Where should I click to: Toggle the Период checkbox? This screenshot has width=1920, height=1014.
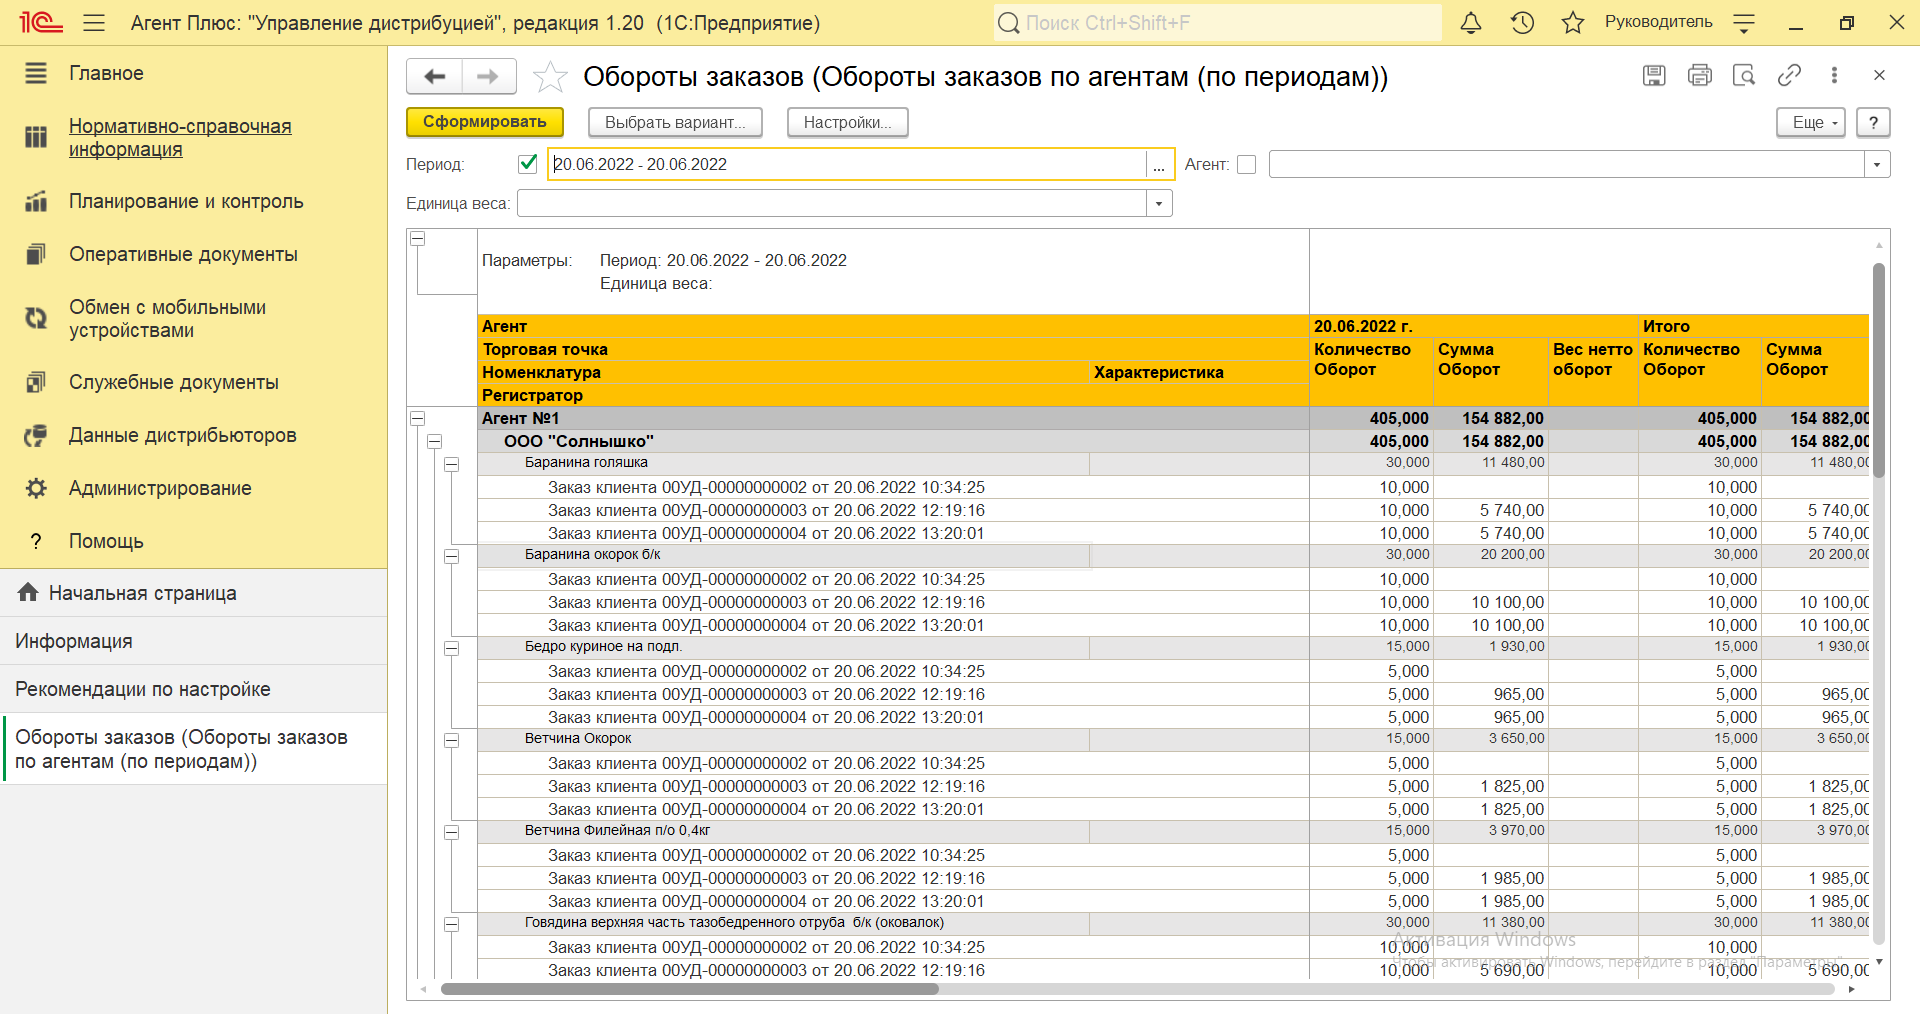pos(528,163)
